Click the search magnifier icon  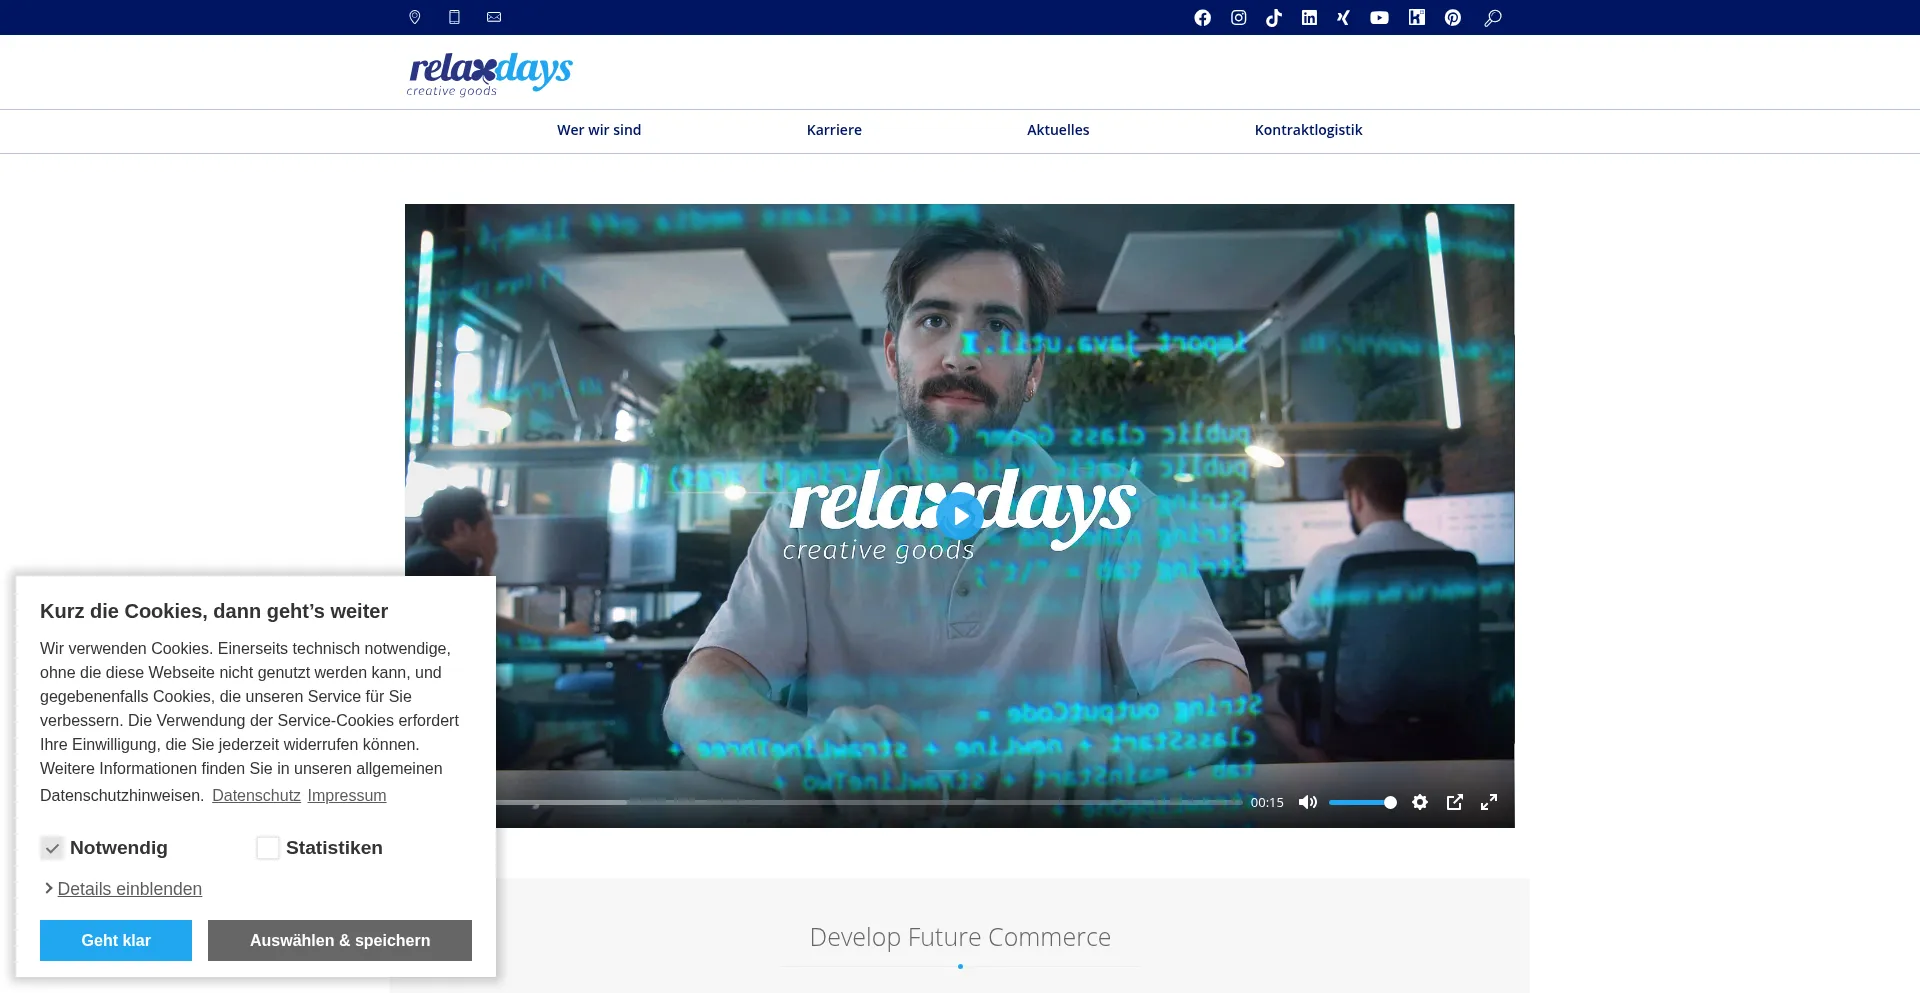pos(1493,18)
